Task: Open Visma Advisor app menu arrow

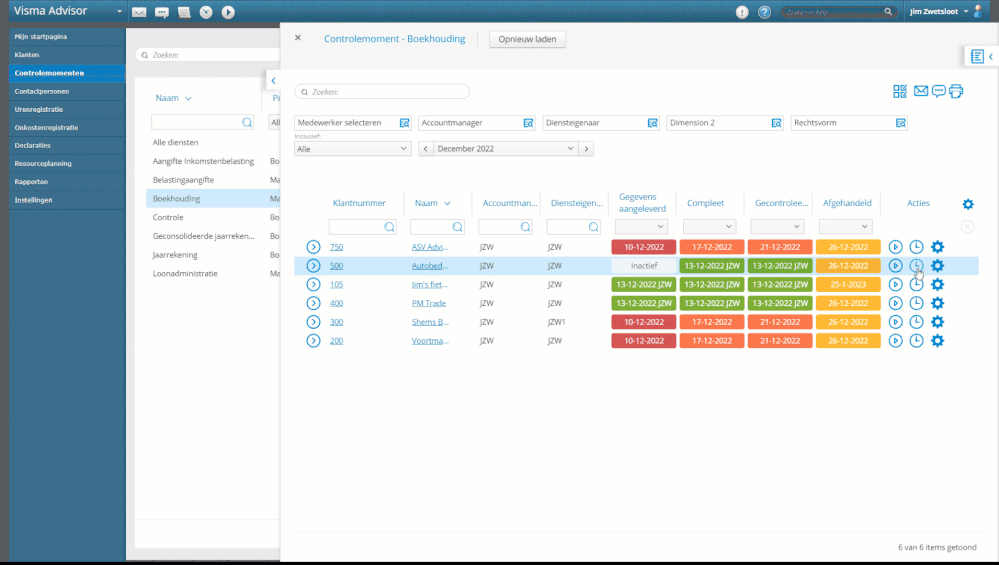Action: tap(119, 11)
